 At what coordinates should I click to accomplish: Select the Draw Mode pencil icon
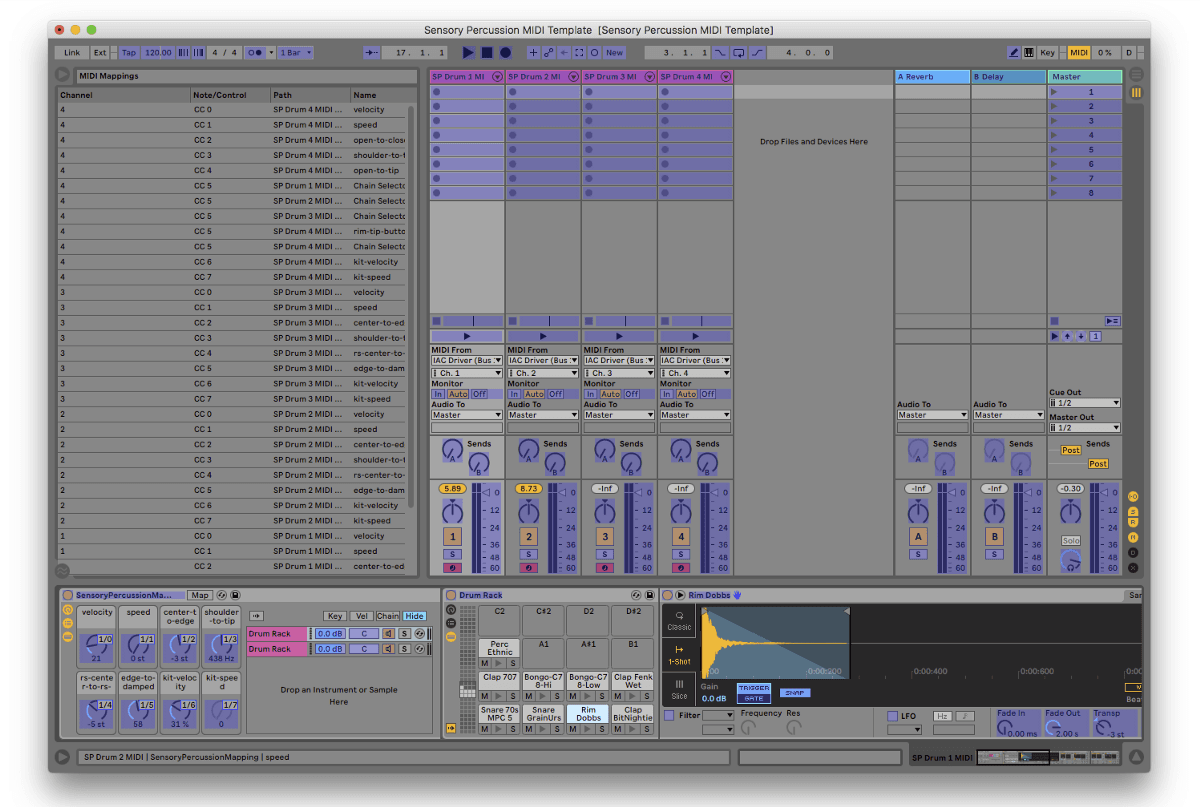(1015, 52)
